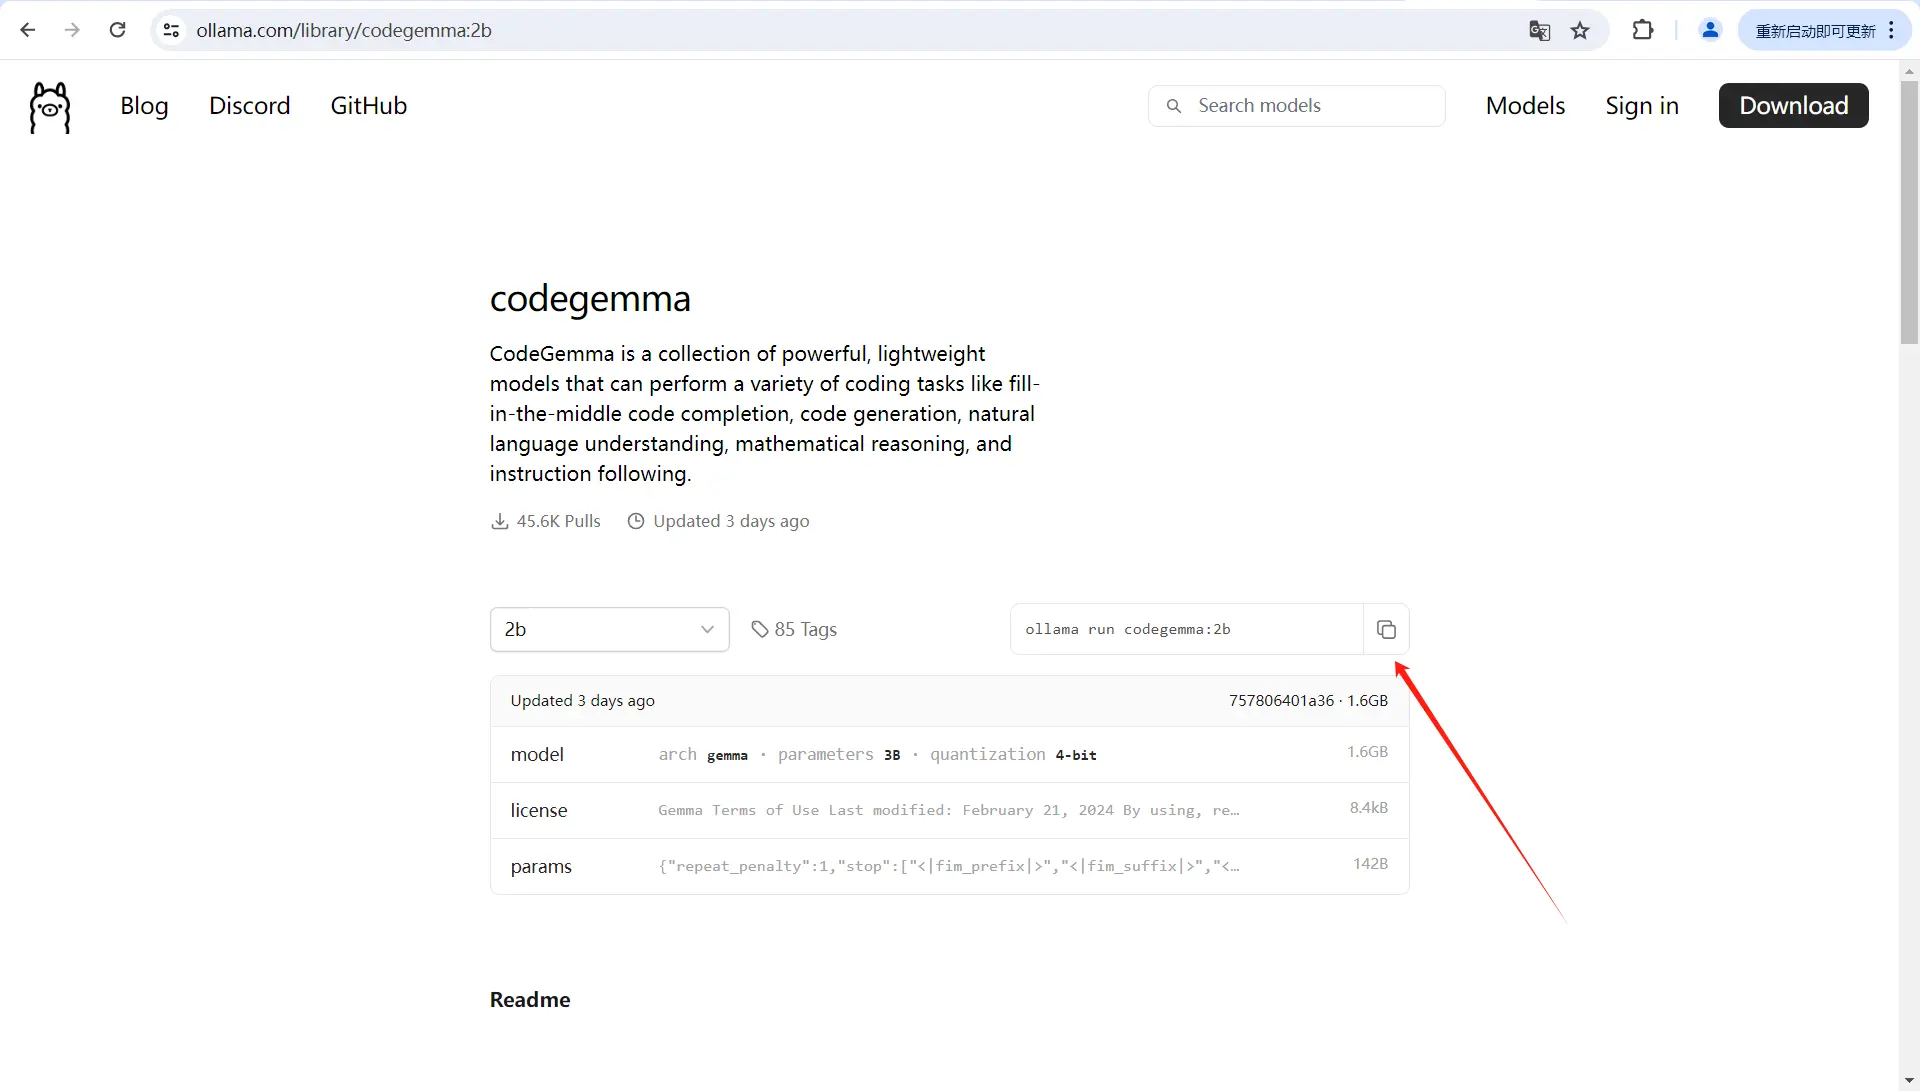Open the Google Translate page icon
This screenshot has width=1920, height=1091.
click(x=1540, y=30)
